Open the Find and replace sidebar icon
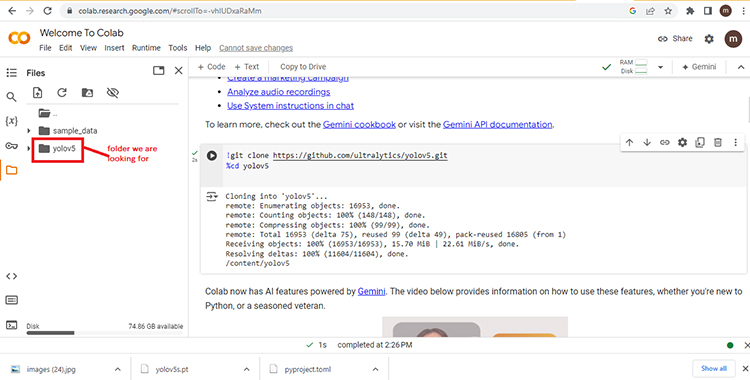Image resolution: width=750 pixels, height=380 pixels. 11,97
